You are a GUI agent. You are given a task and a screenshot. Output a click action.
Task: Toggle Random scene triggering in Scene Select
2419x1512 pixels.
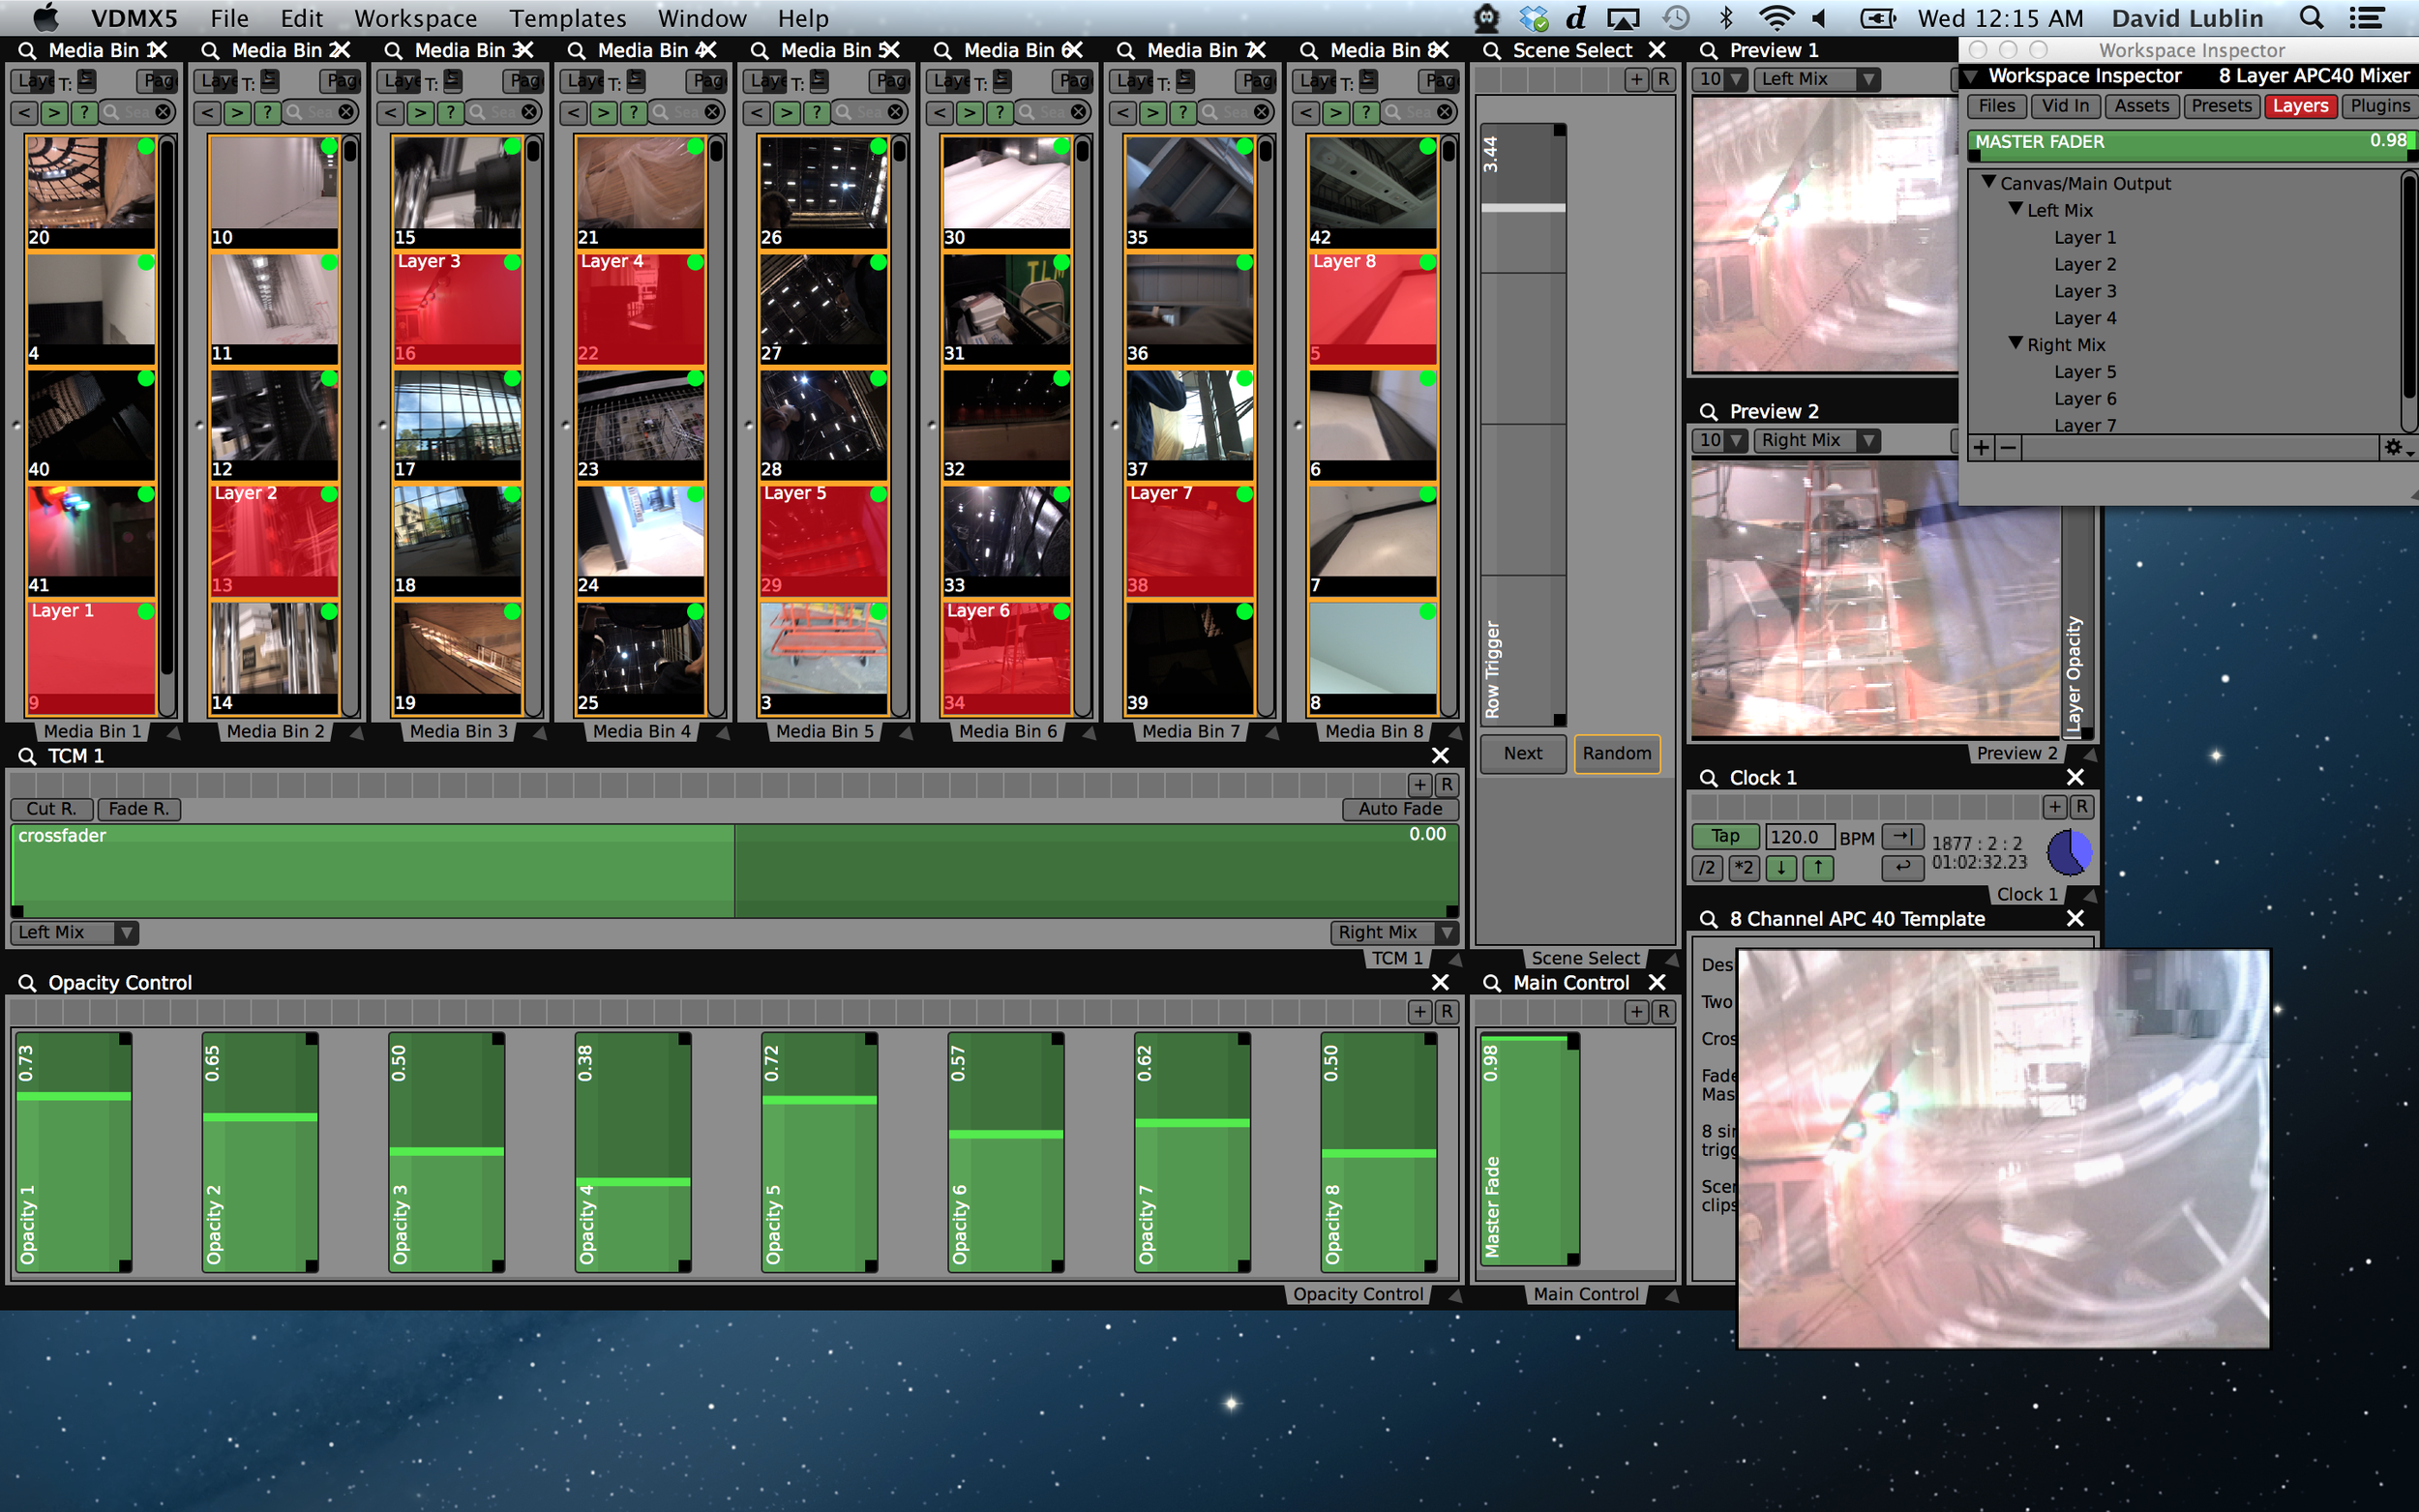(x=1616, y=754)
